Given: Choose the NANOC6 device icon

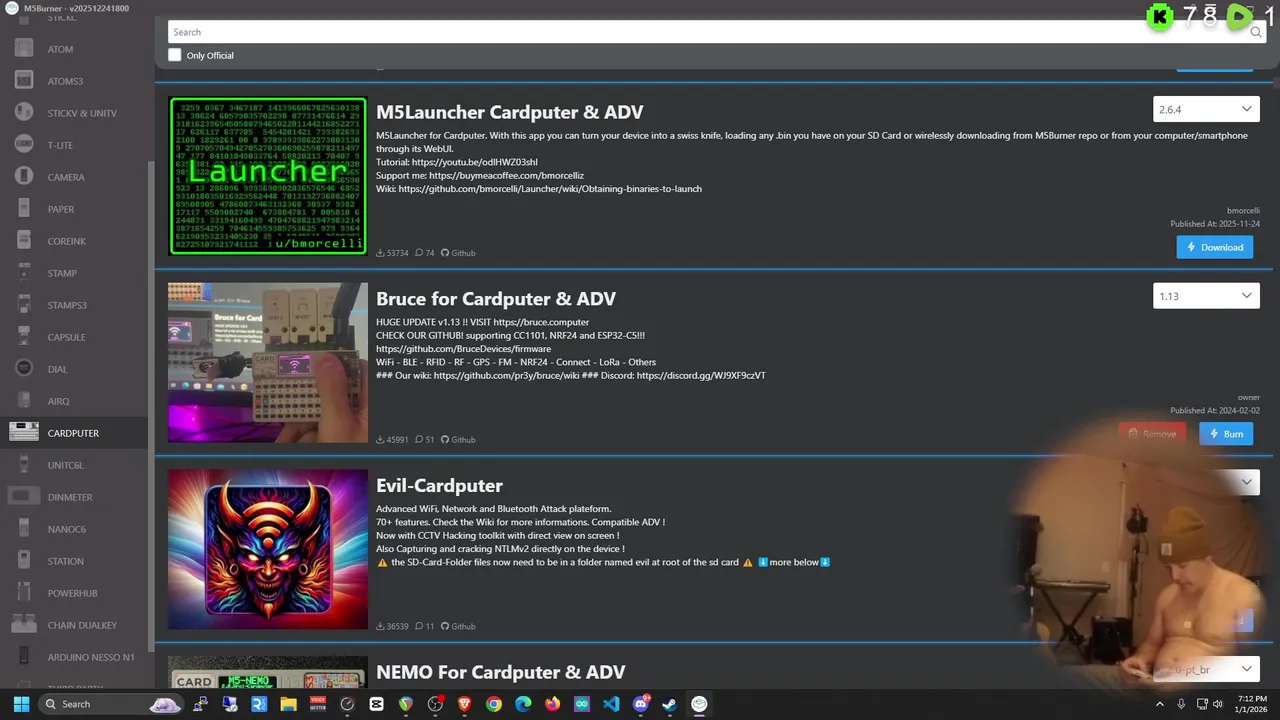Looking at the screenshot, I should (x=24, y=529).
